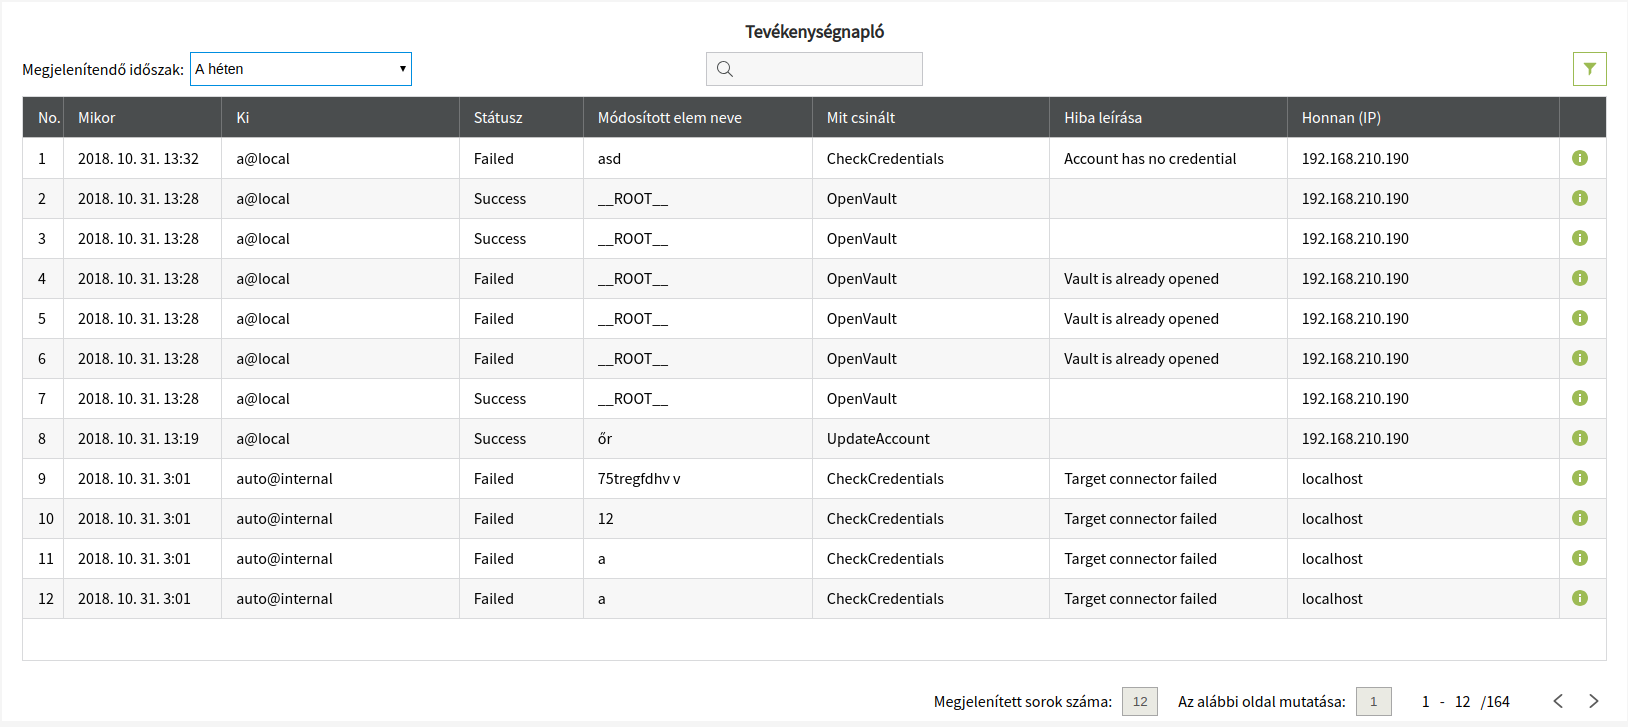Image resolution: width=1628 pixels, height=727 pixels.
Task: Select 'auto@internal' user in row 10
Action: coord(284,519)
